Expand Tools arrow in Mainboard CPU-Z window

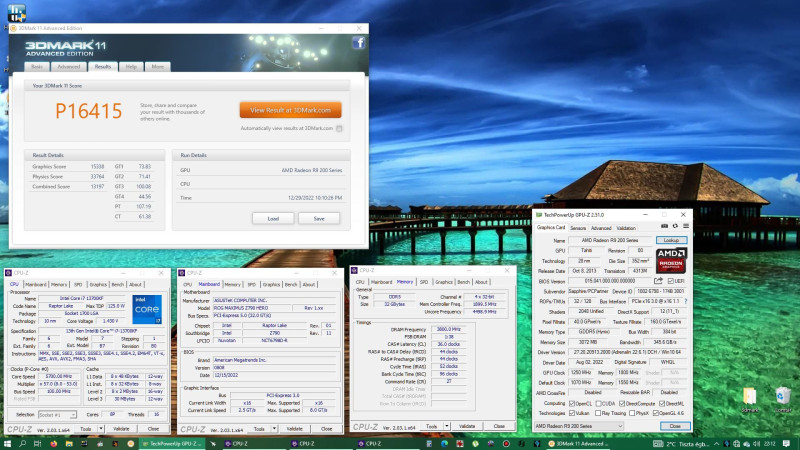[x=274, y=429]
